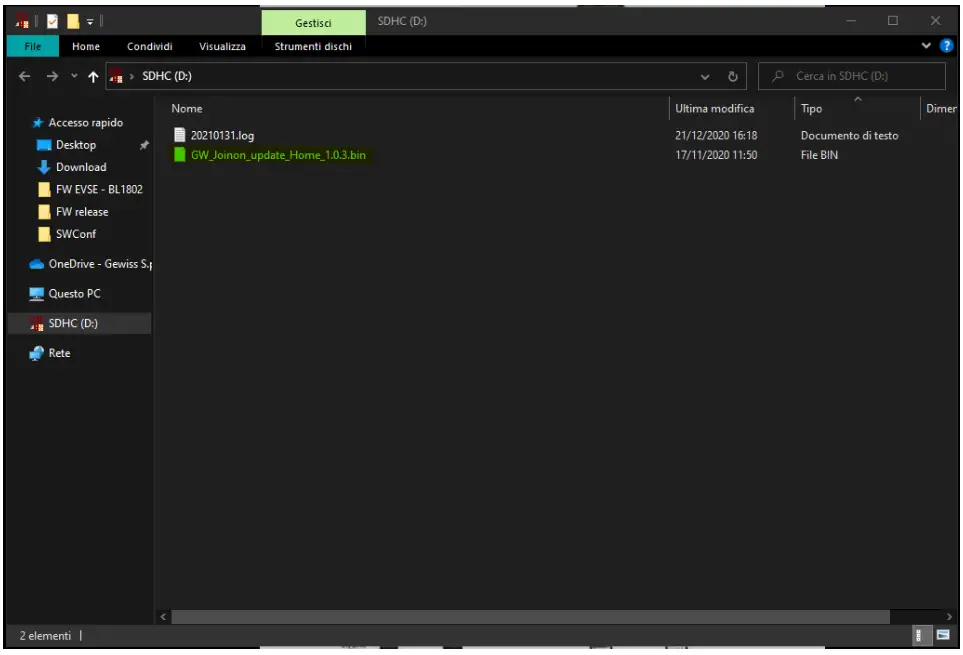Open Rete in the navigation pane
This screenshot has width=963, height=655.
[x=59, y=353]
